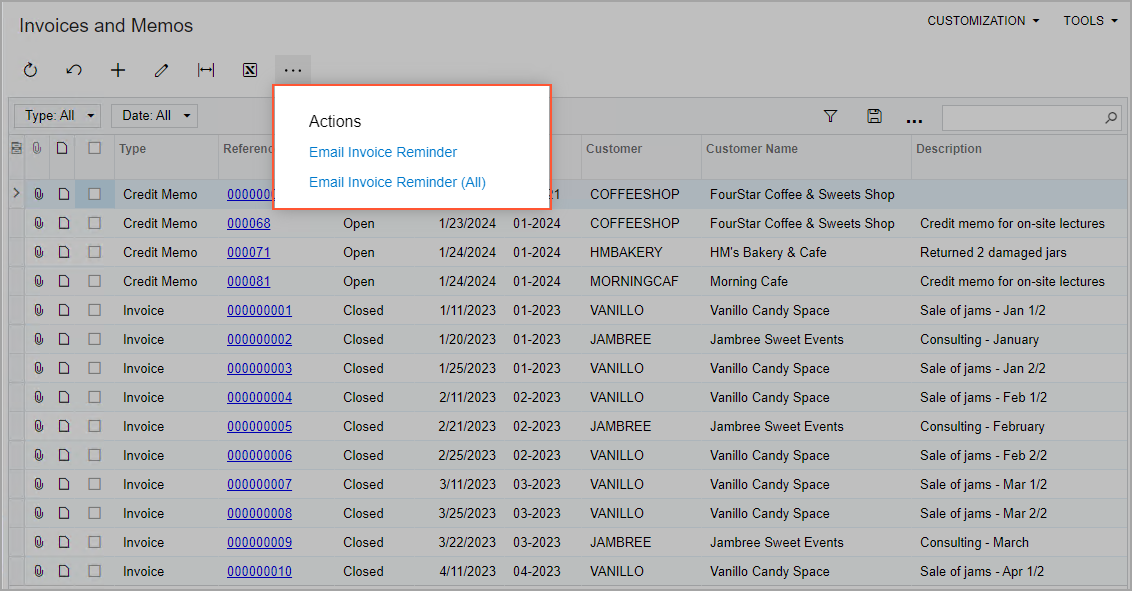Image resolution: width=1132 pixels, height=591 pixels.
Task: Toggle the select-all checkbox in the header
Action: [x=94, y=148]
